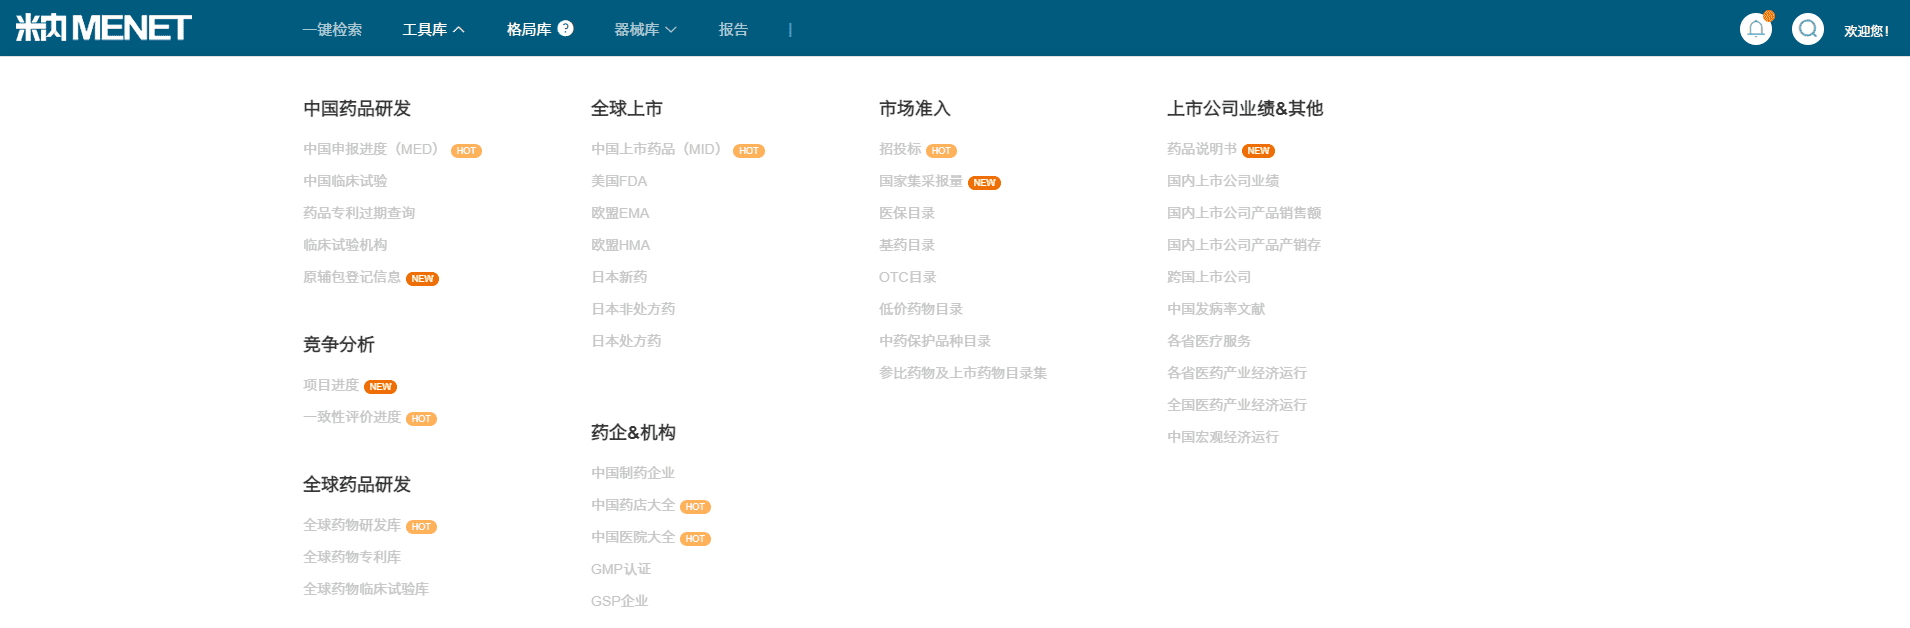Open 日本处方药 link
The image size is (1910, 628).
tap(626, 341)
